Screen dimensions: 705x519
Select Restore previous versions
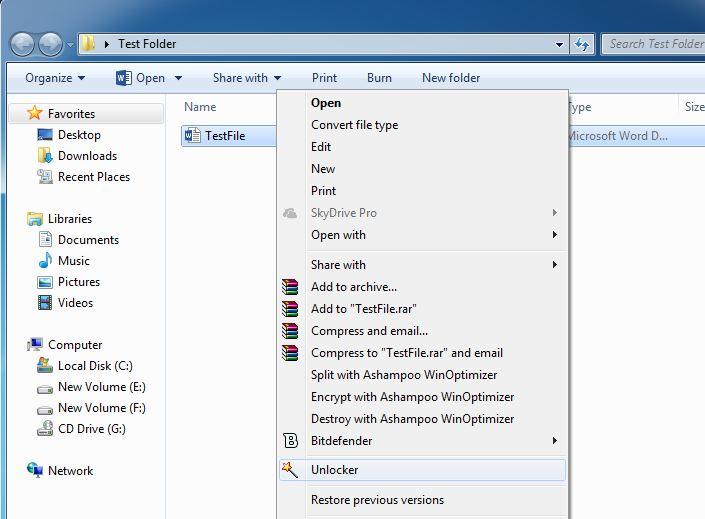[377, 500]
